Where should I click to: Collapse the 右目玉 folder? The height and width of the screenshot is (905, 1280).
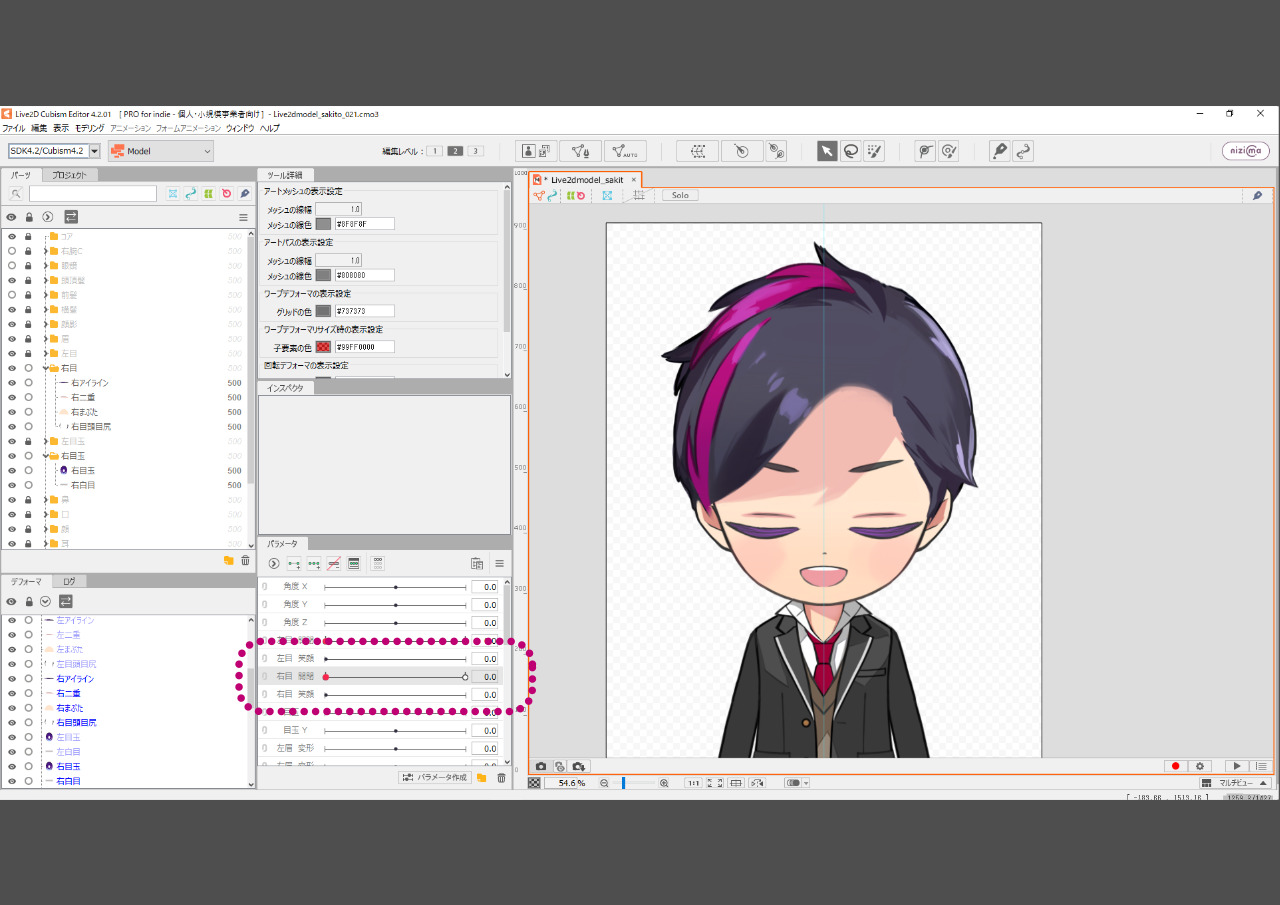(x=46, y=456)
